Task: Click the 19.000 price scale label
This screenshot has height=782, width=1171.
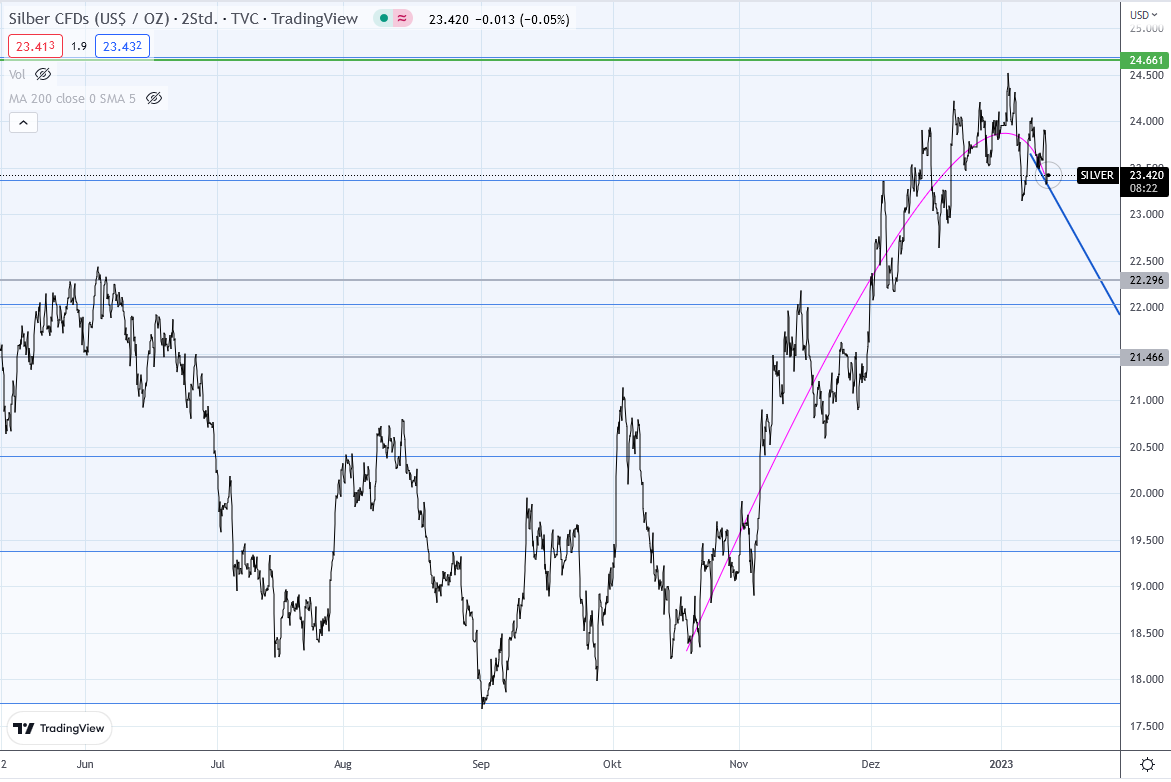Action: point(1146,586)
